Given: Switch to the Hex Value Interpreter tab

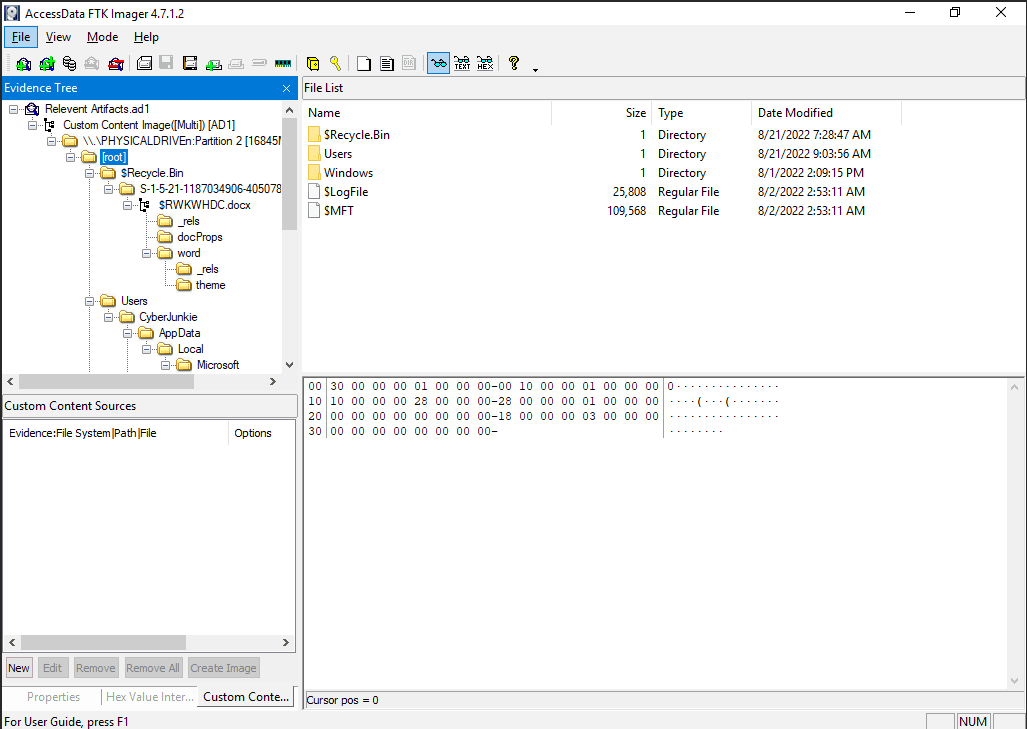Looking at the screenshot, I should (150, 697).
